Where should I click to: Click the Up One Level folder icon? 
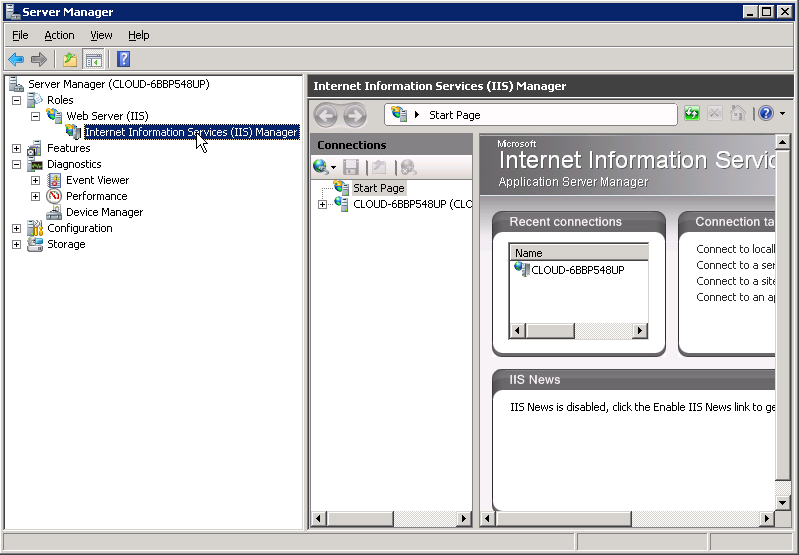tap(70, 60)
